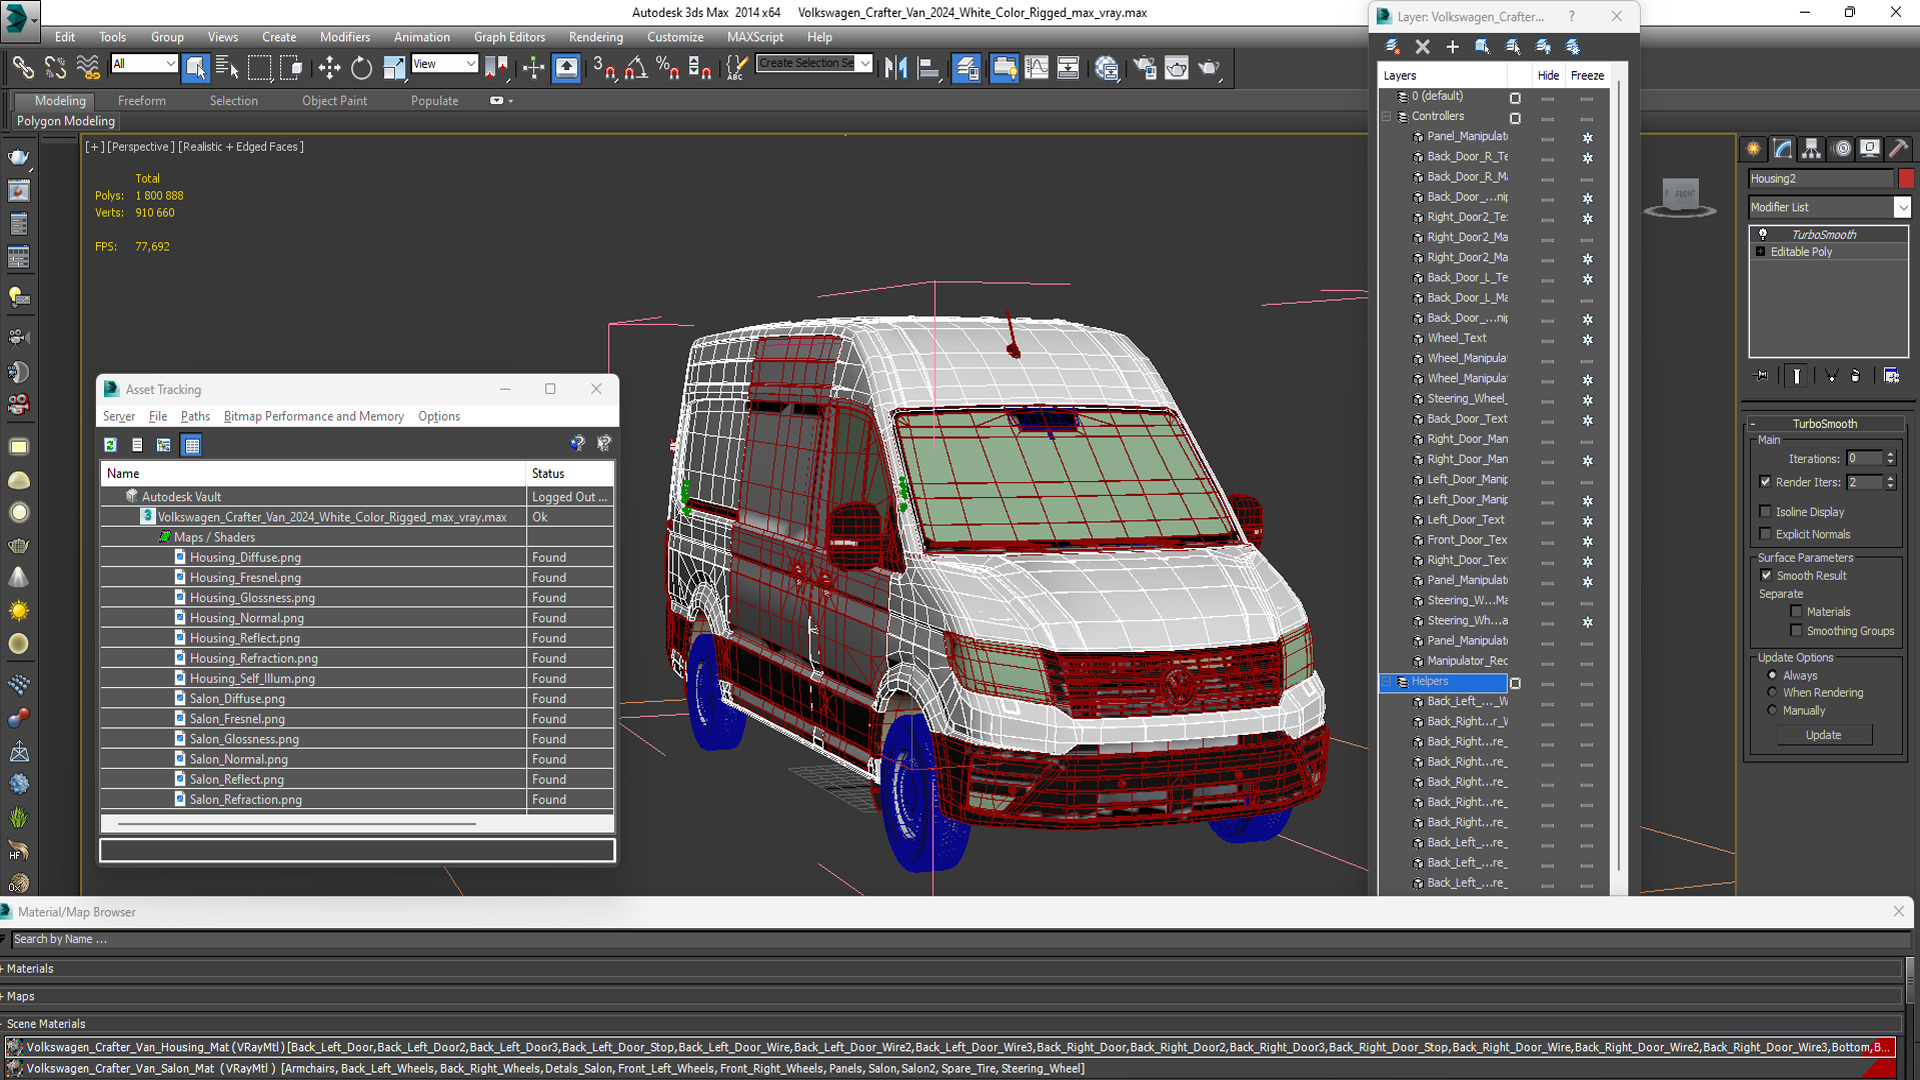The image size is (1920, 1080).
Task: Open Bitmap Performance and Memory menu
Action: tap(314, 417)
